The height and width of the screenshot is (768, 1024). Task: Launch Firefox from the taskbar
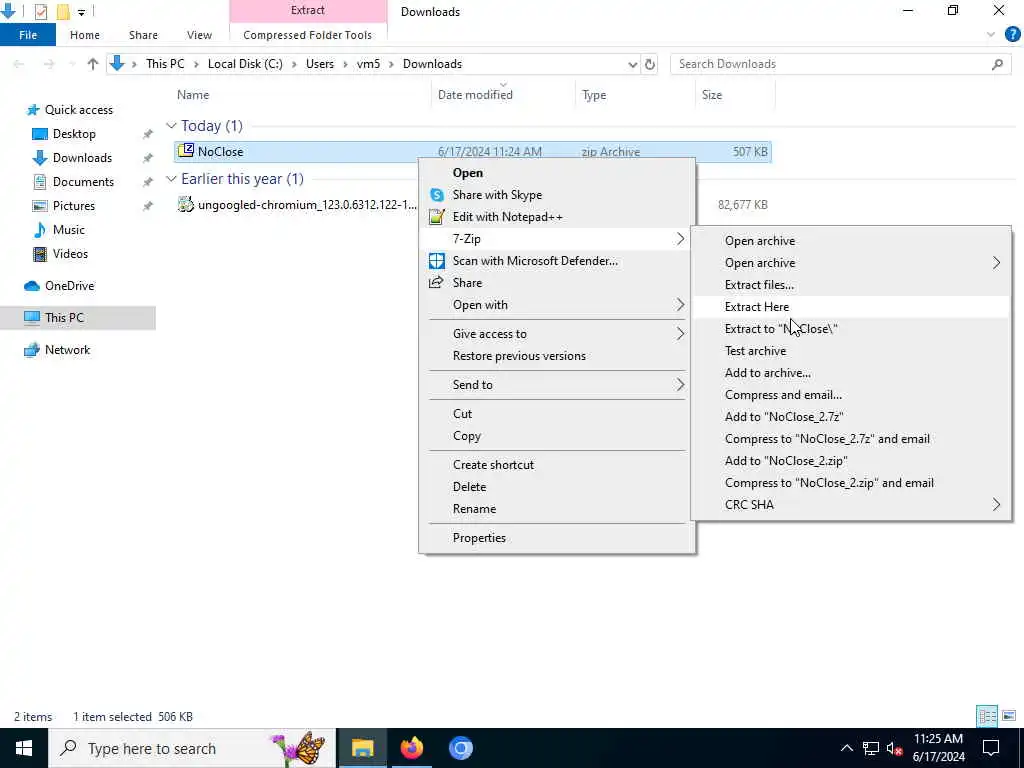411,748
